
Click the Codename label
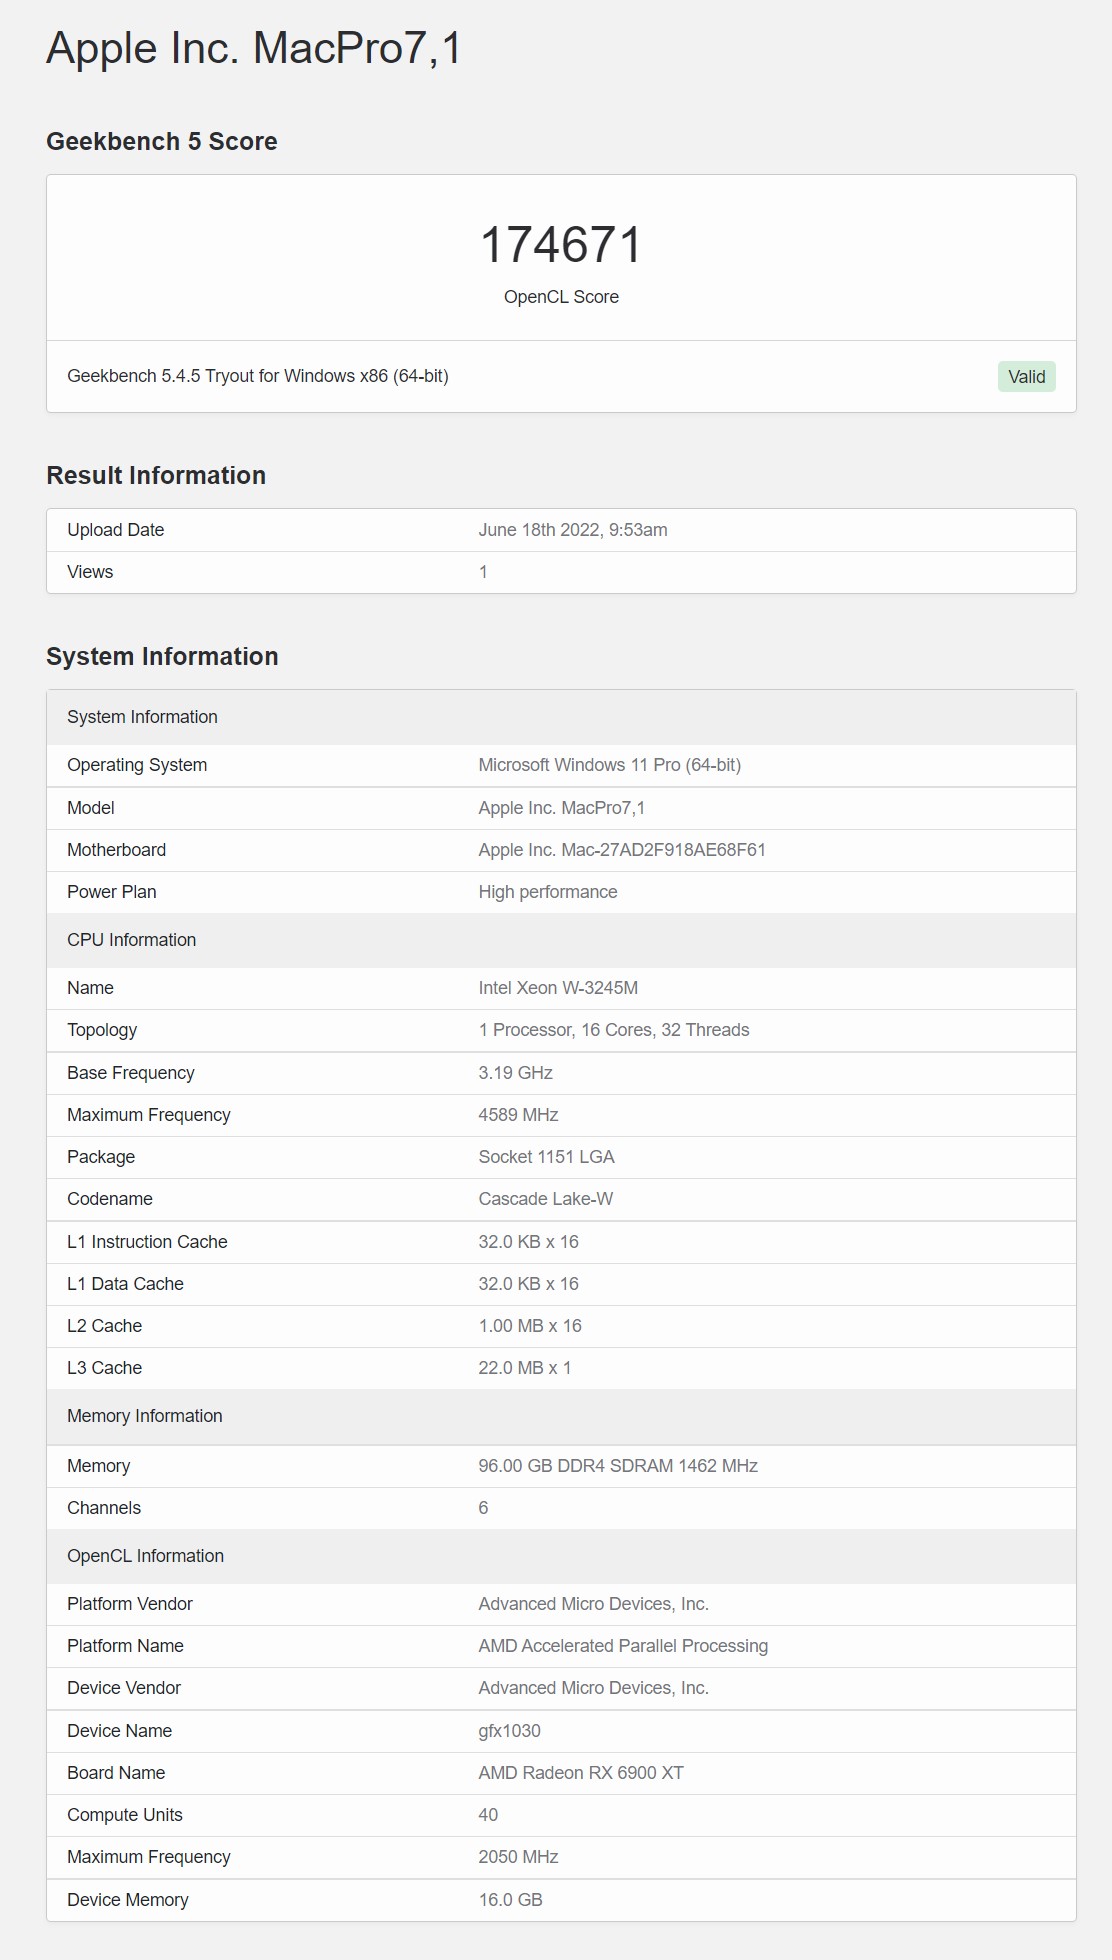[110, 1199]
